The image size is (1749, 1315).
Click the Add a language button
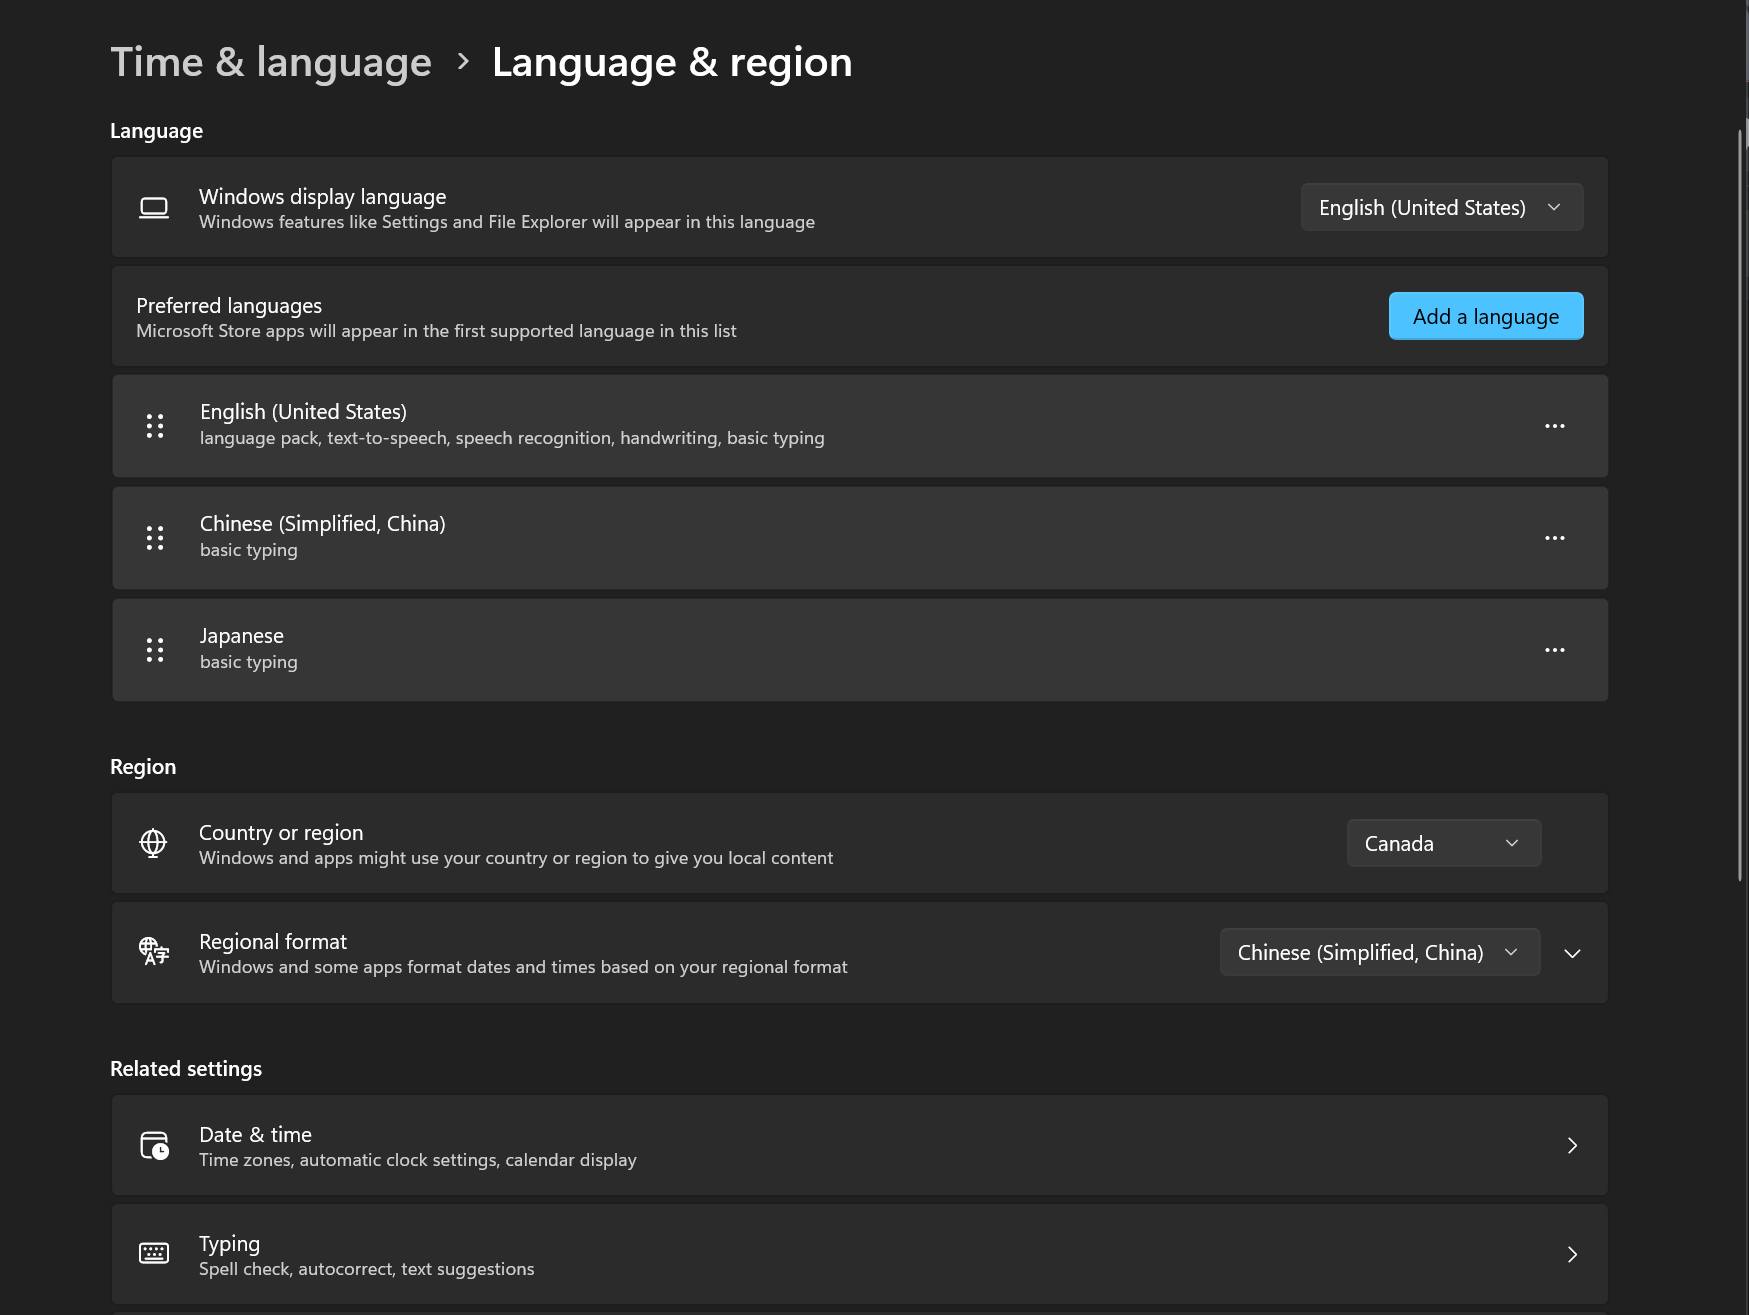[1486, 316]
